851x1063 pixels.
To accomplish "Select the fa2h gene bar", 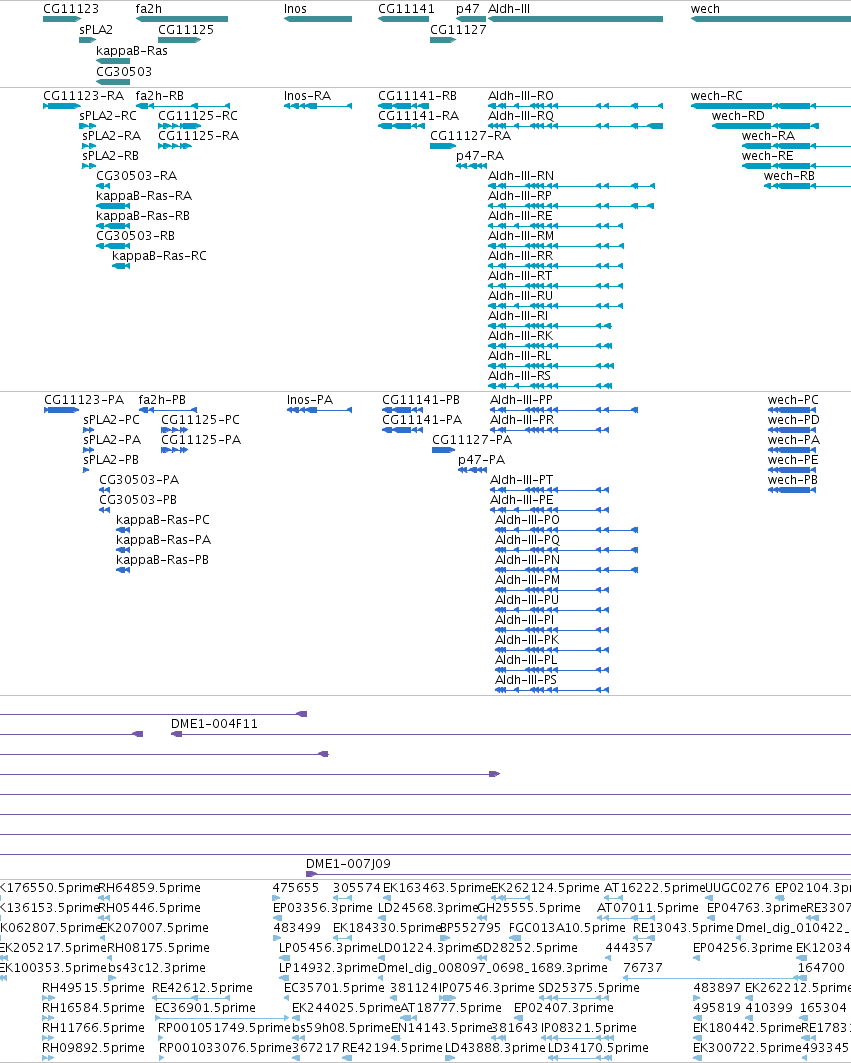I will click(182, 19).
